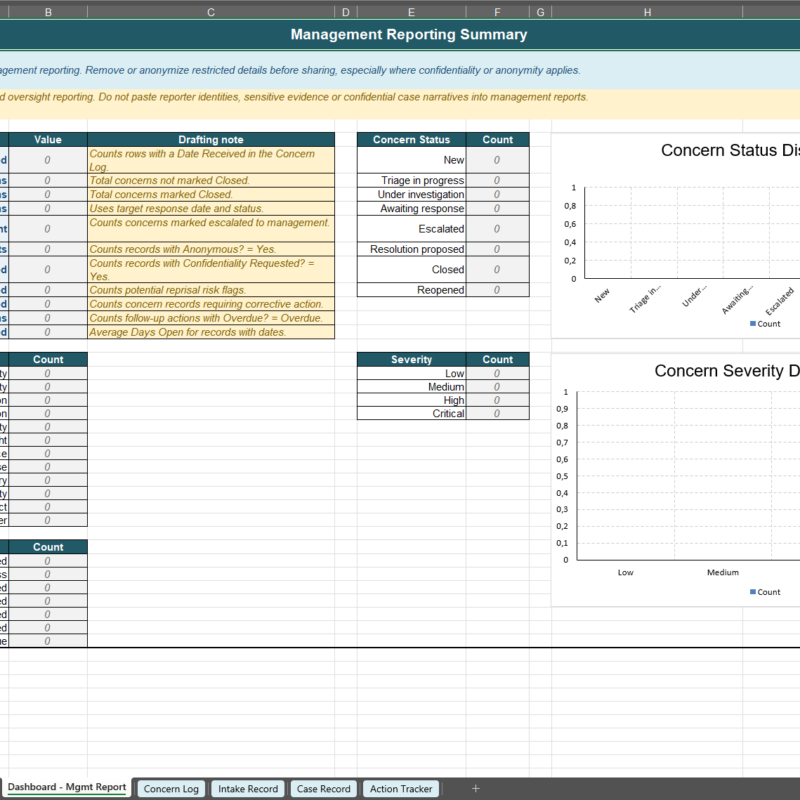This screenshot has width=800, height=800.
Task: Click the Drafting note column header cell
Action: tap(211, 139)
